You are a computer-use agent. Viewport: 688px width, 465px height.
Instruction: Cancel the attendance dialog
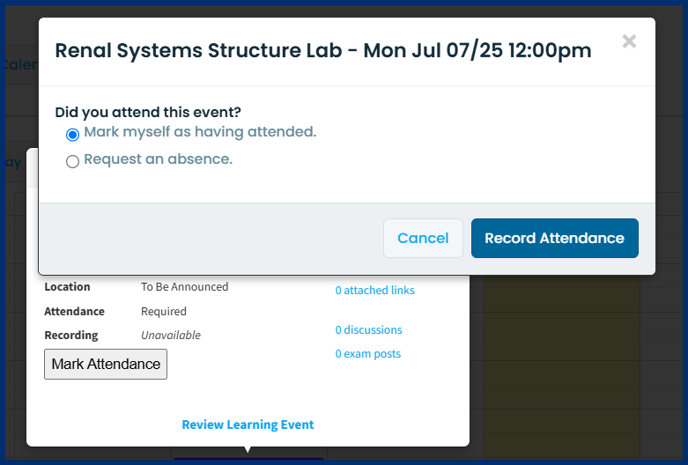tap(423, 238)
